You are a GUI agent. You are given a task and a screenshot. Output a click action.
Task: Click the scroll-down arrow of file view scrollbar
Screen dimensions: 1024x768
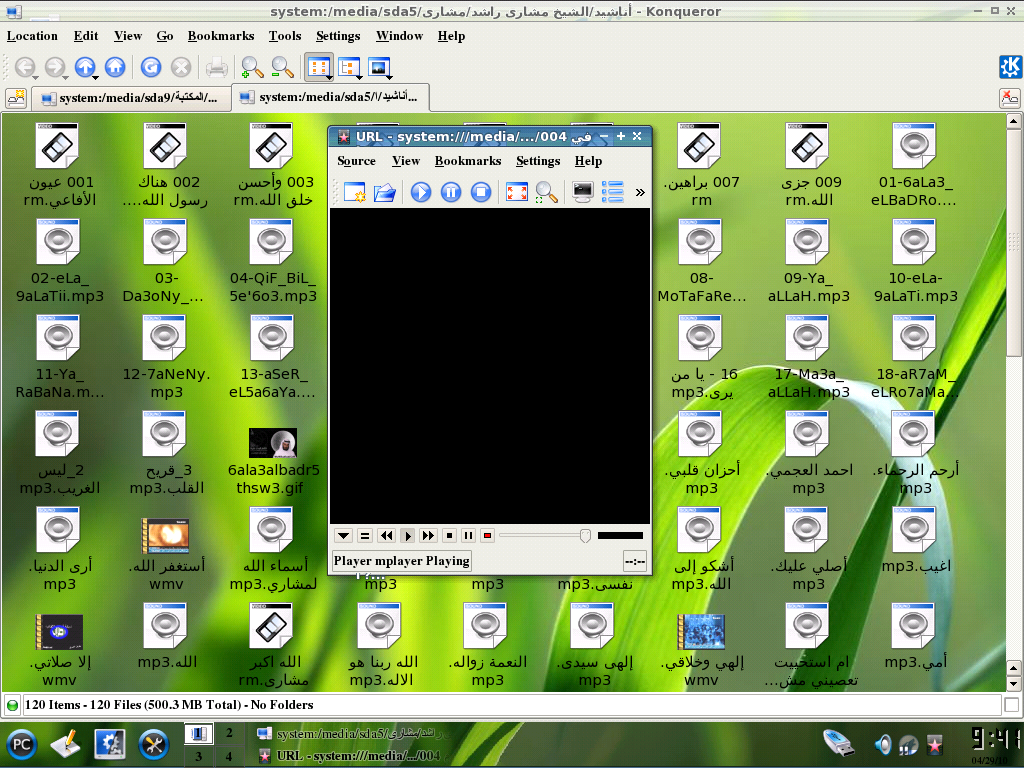click(1013, 684)
